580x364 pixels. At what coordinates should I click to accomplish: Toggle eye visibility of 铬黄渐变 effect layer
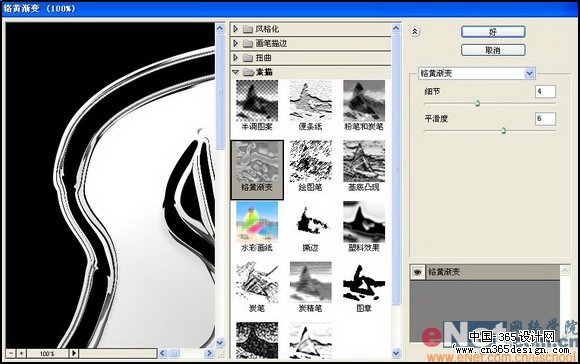coord(418,272)
